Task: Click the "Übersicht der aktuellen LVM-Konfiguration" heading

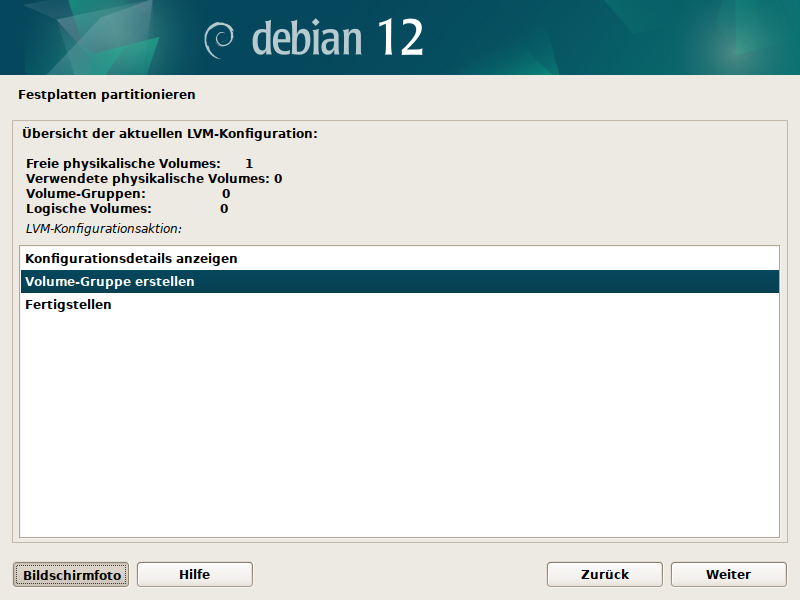Action: [169, 132]
